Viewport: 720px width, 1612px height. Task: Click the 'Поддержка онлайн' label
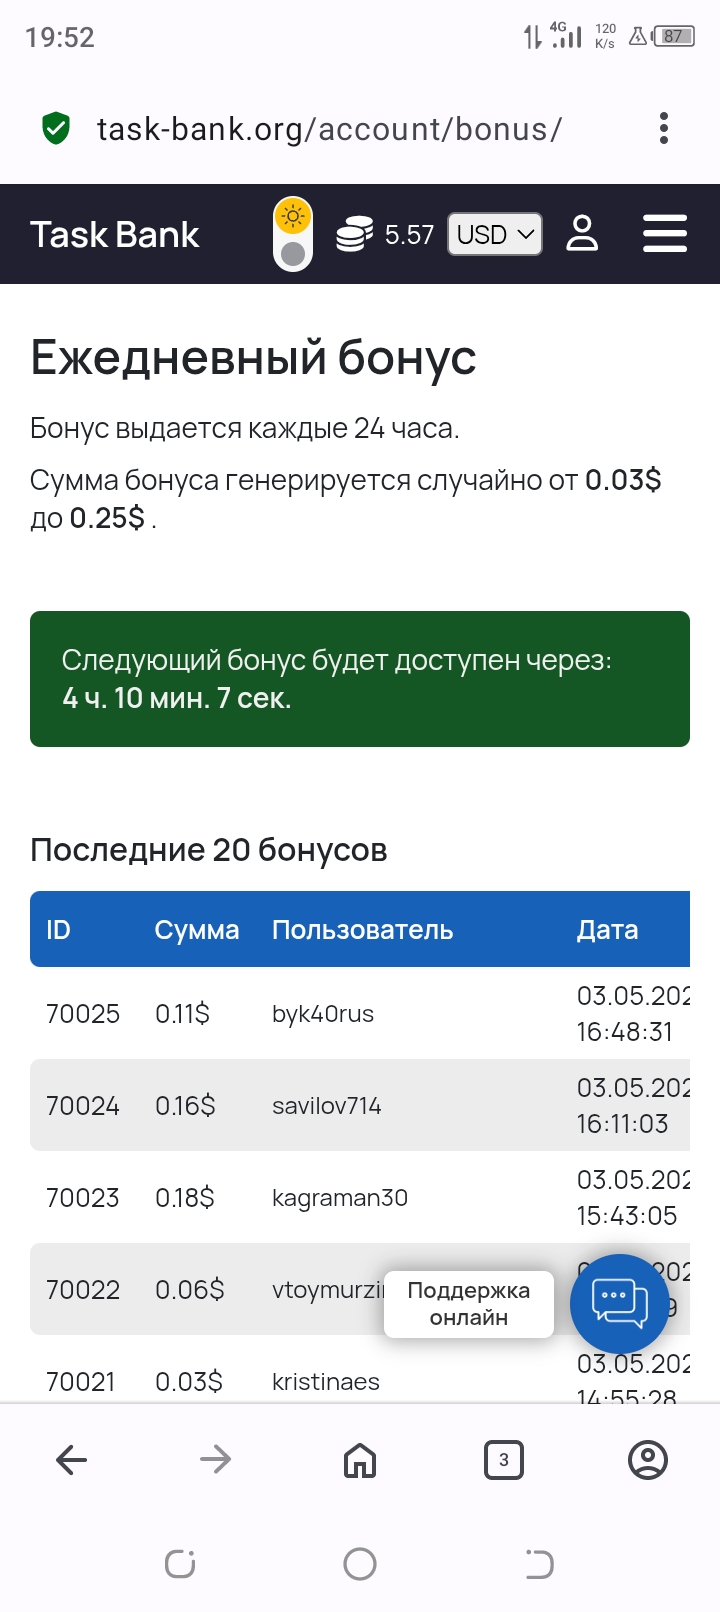pos(469,1304)
